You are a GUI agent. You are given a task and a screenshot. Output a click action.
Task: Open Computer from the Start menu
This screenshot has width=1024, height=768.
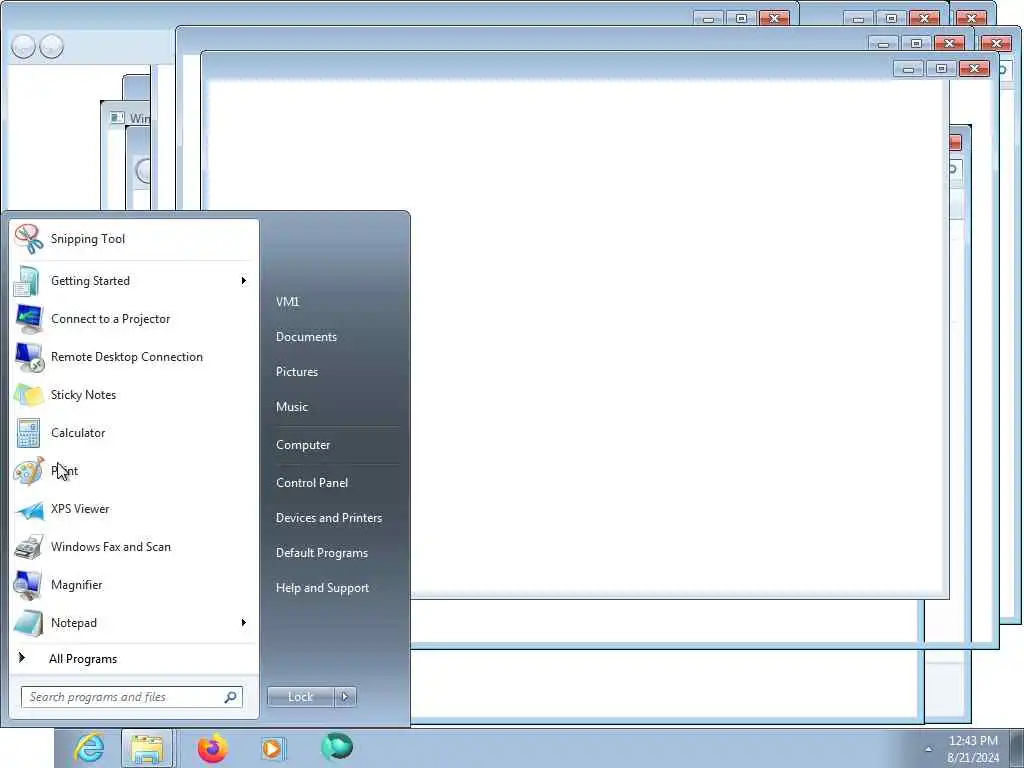pyautogui.click(x=303, y=445)
